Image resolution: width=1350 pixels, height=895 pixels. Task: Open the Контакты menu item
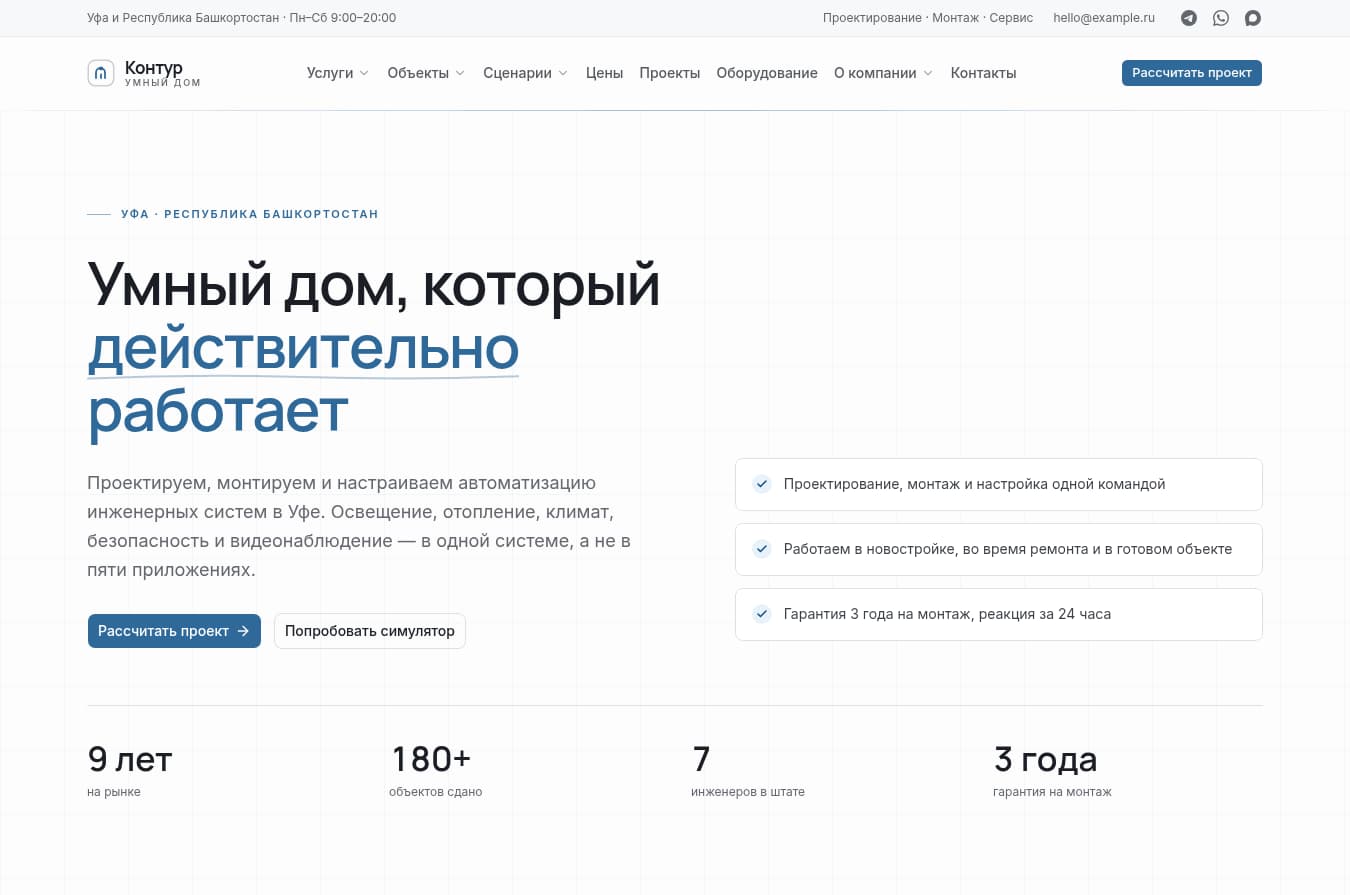click(x=983, y=73)
